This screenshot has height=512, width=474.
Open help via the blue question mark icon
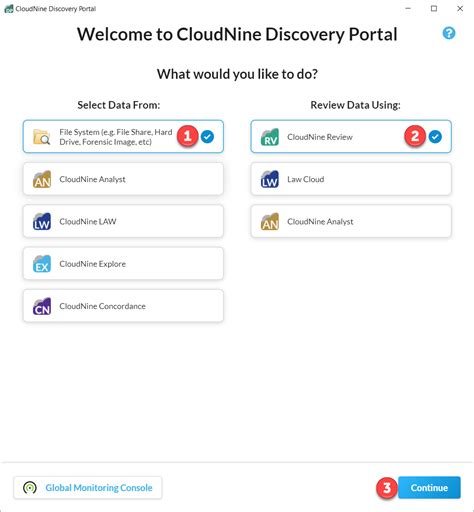click(x=449, y=33)
